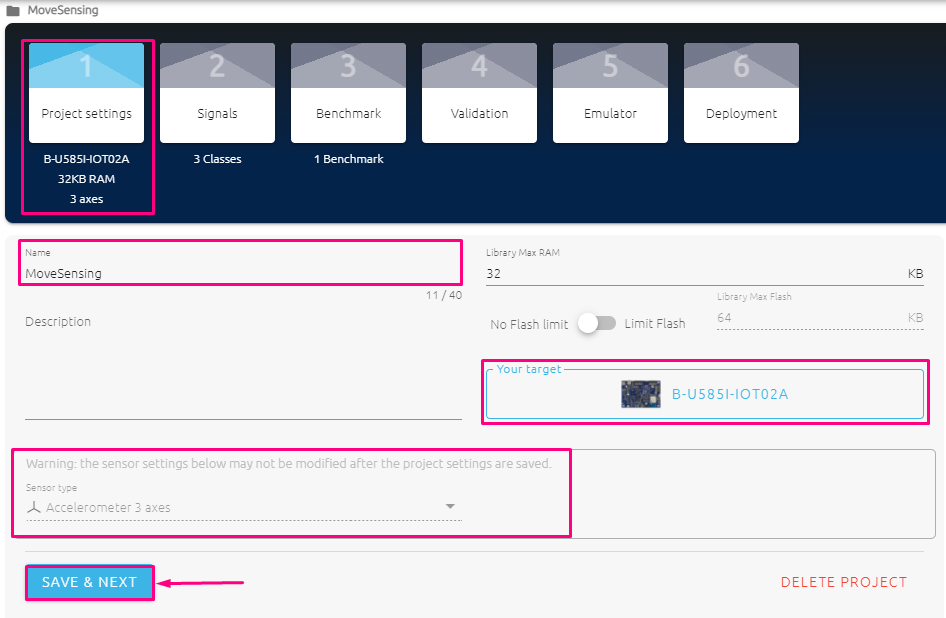The width and height of the screenshot is (946, 618).
Task: Click the 'Limit Flash' label
Action: click(655, 323)
